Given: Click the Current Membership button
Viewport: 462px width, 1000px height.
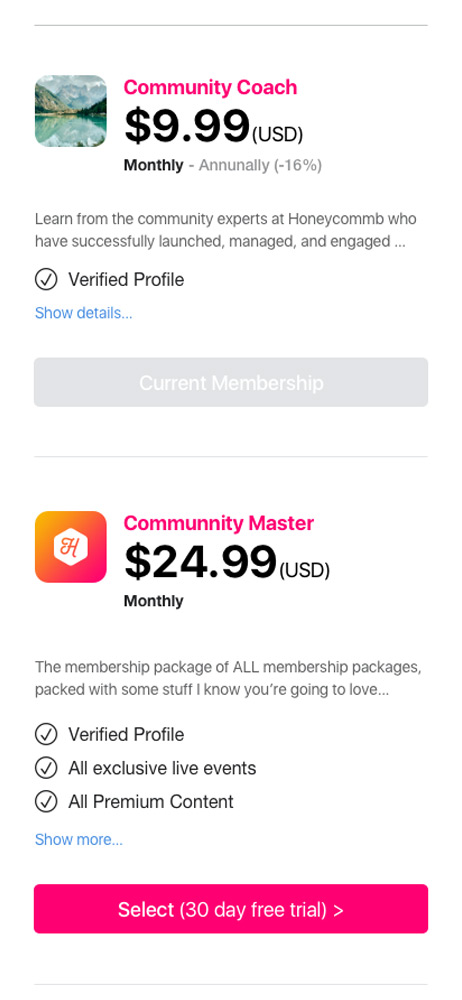Looking at the screenshot, I should [231, 382].
